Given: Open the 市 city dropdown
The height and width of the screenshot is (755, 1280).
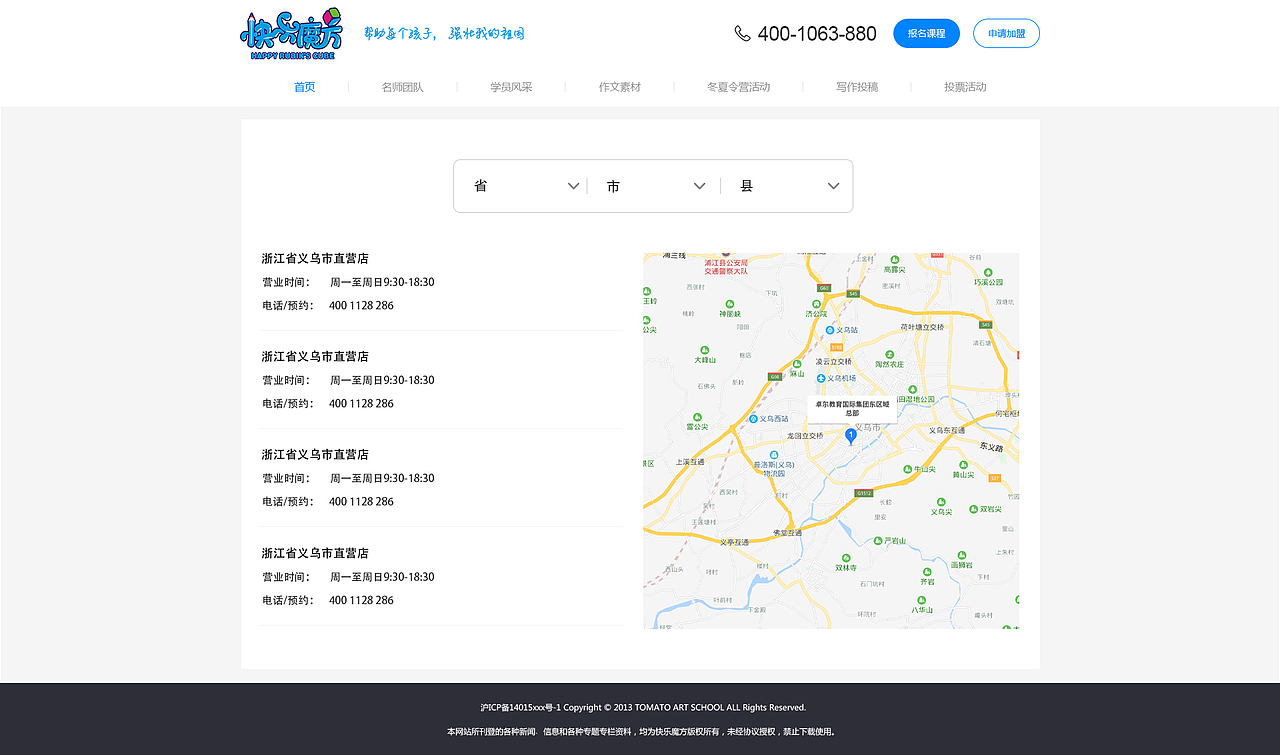Looking at the screenshot, I should pyautogui.click(x=656, y=186).
